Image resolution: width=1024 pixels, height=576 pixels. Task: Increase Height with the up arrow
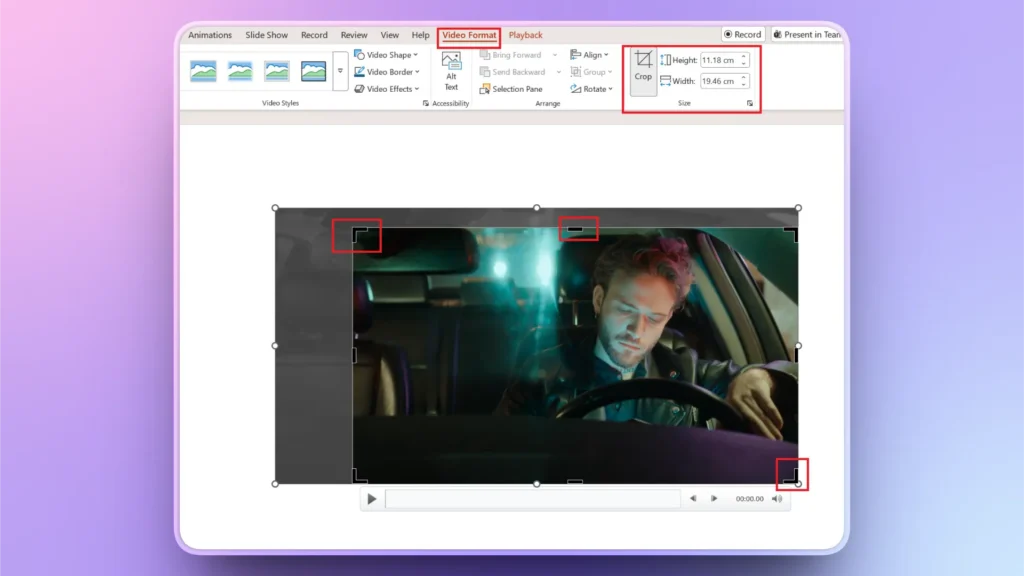(744, 57)
